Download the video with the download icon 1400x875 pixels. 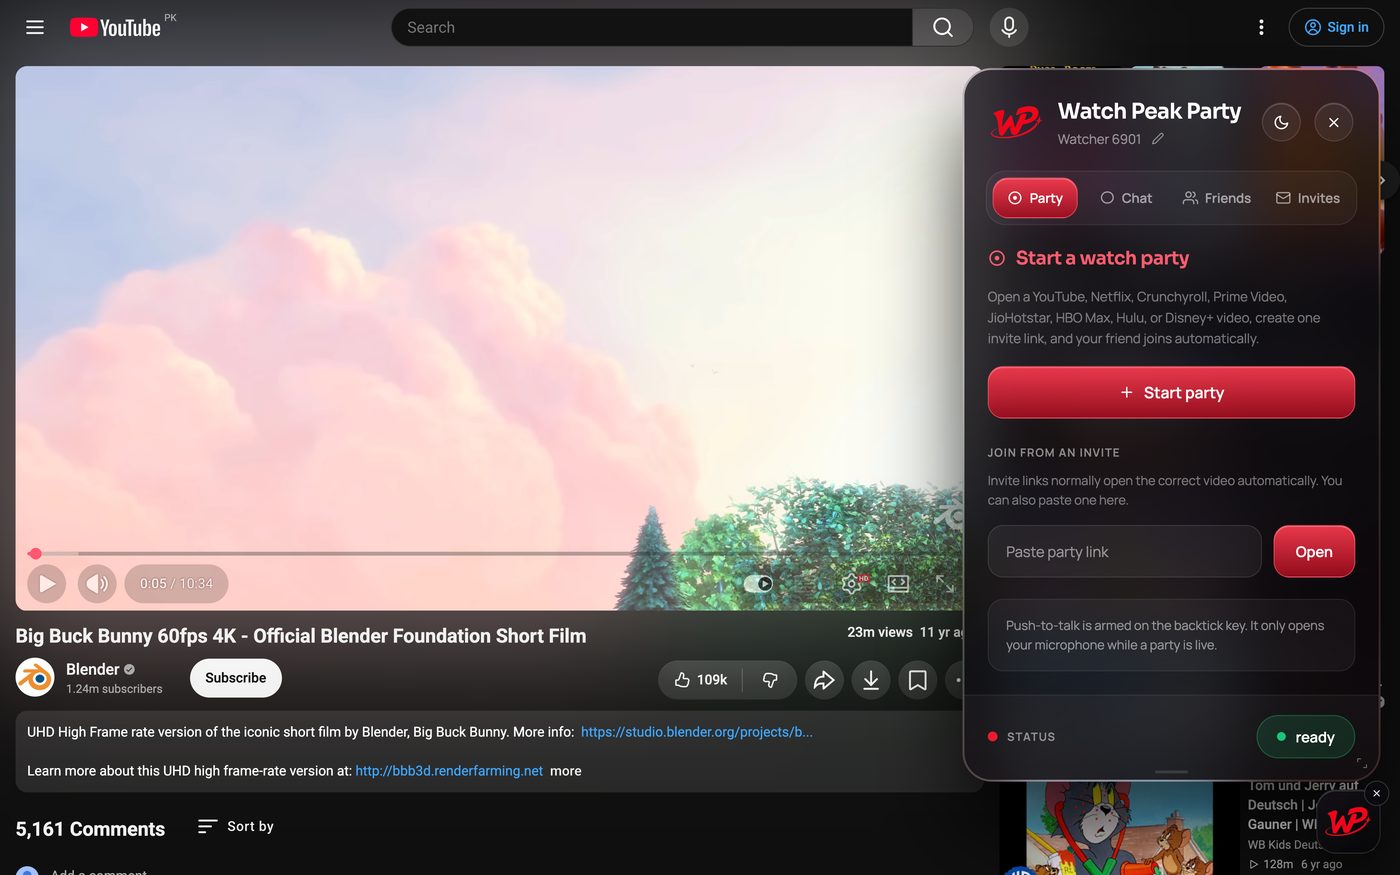871,680
